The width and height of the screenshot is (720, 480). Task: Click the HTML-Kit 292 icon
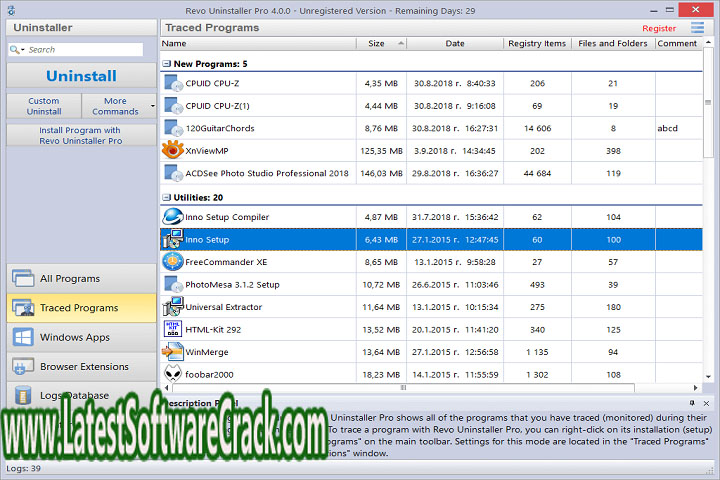[173, 329]
